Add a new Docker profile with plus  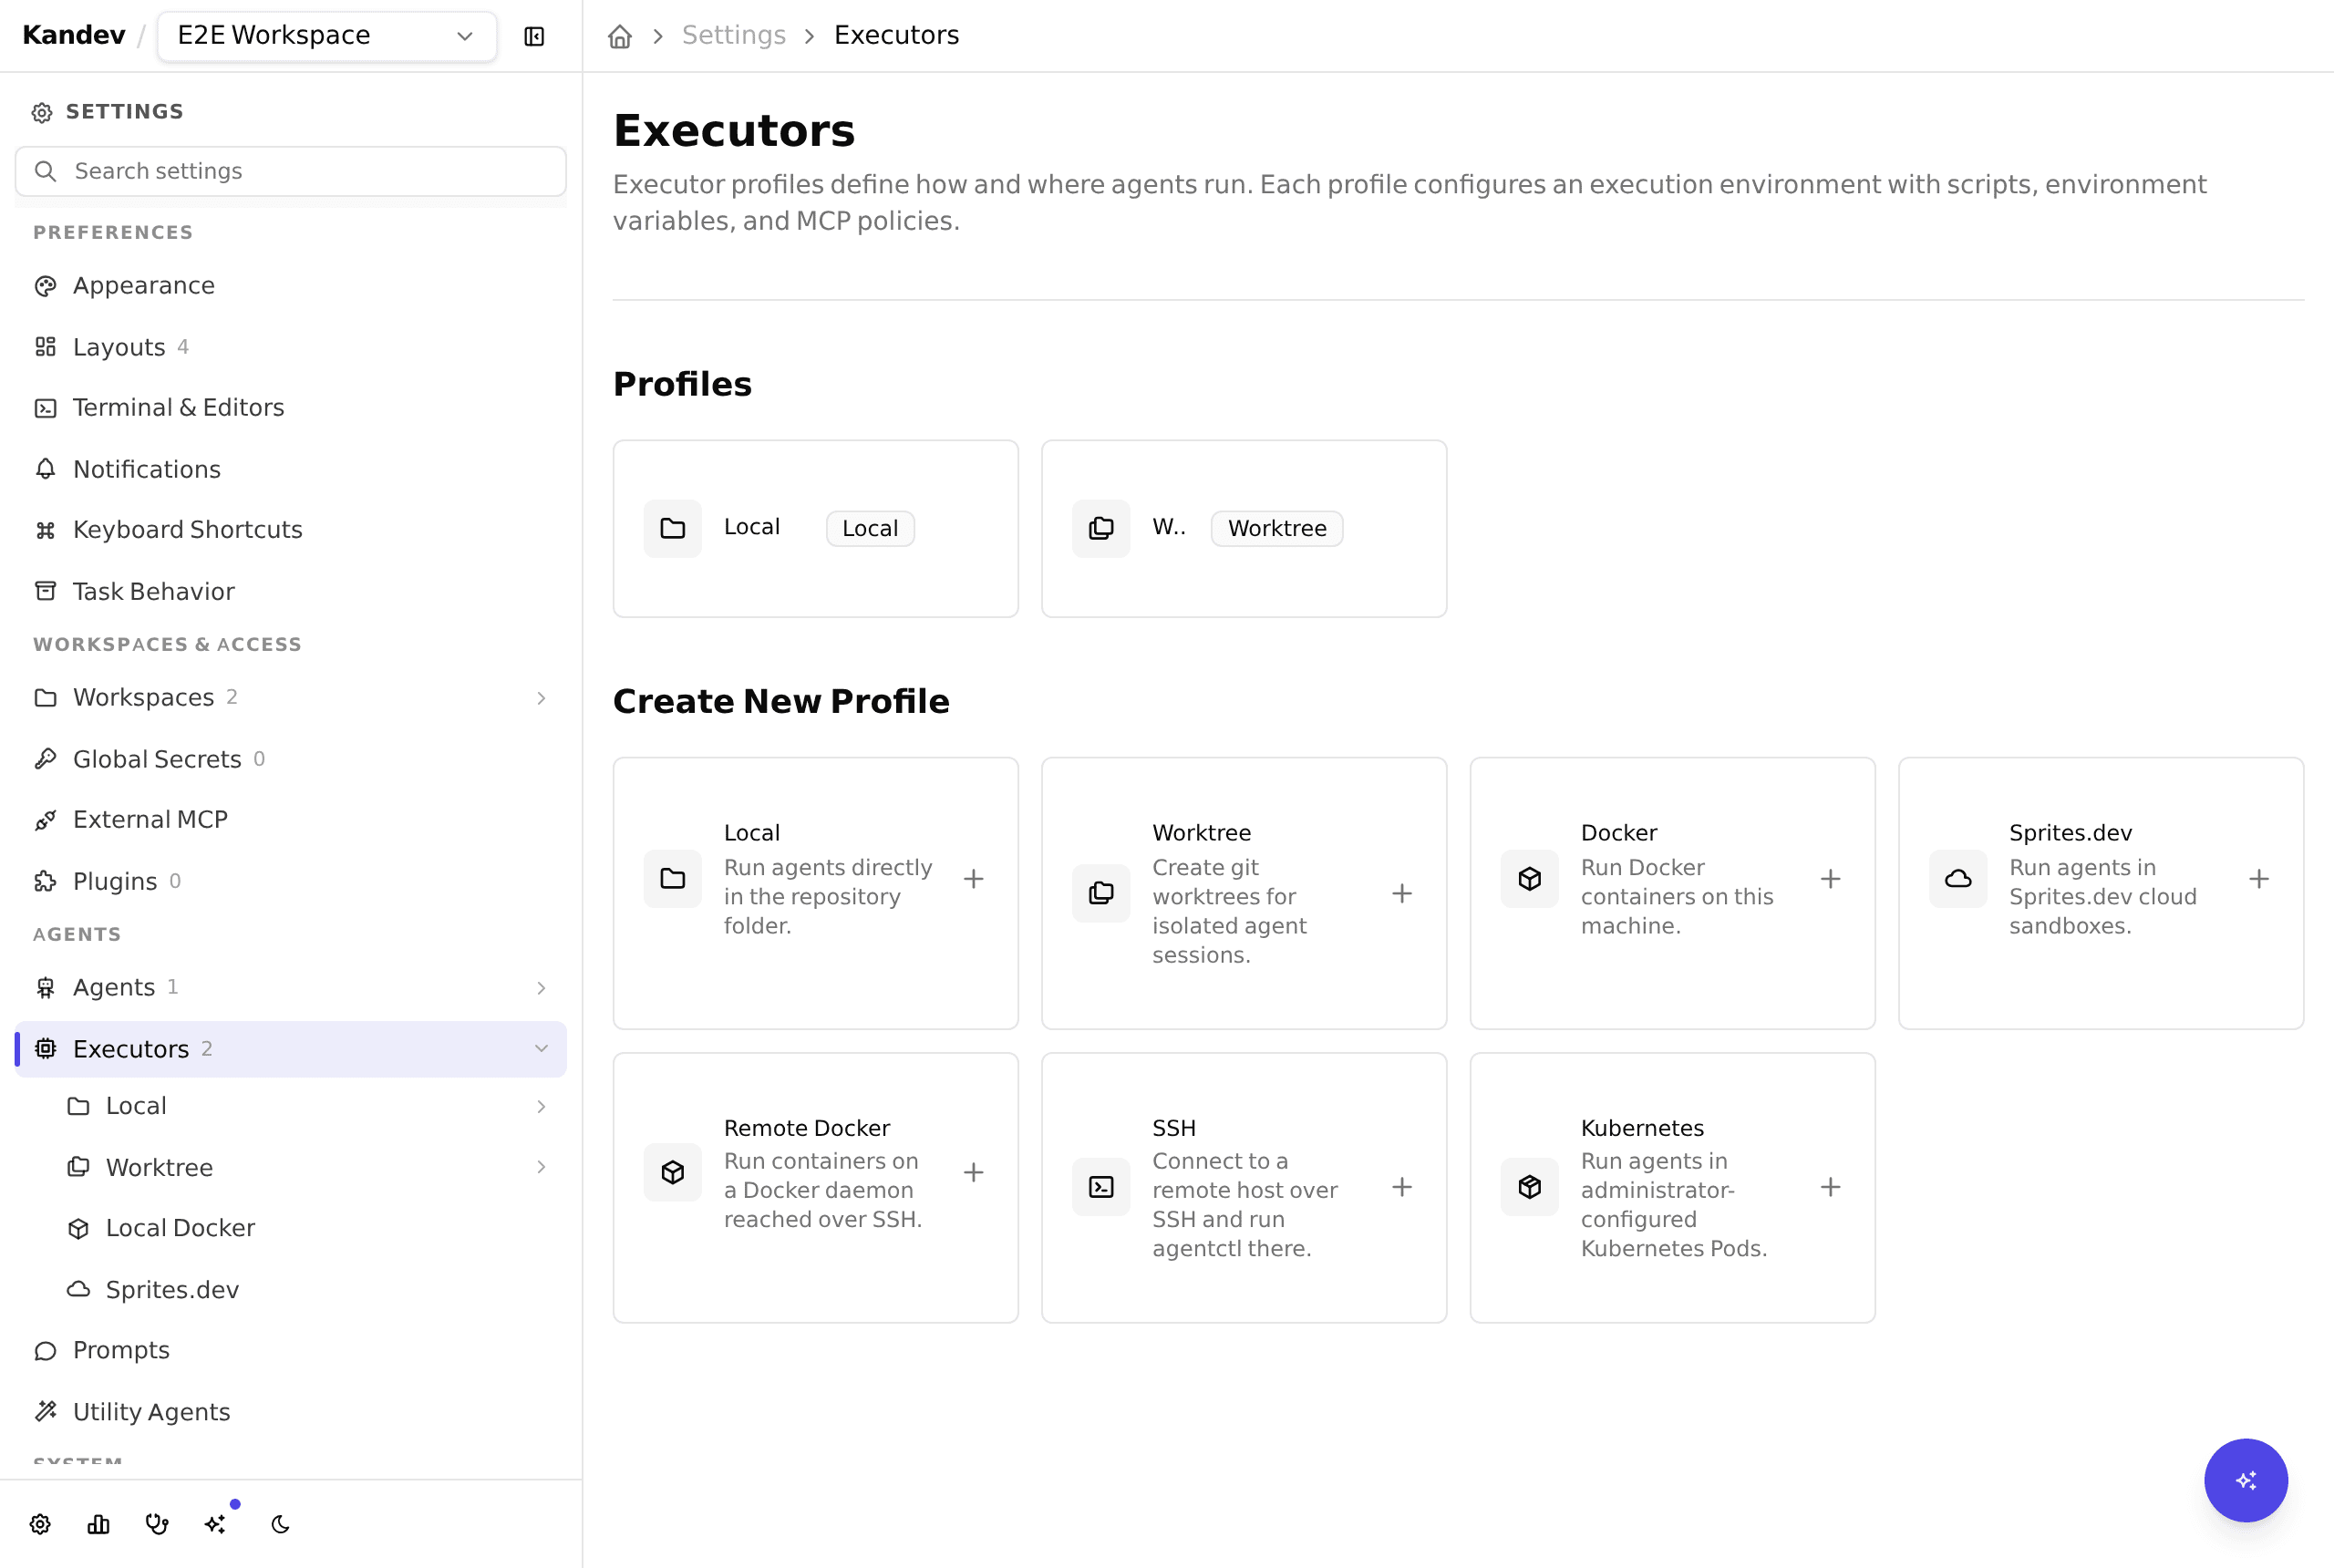[x=1831, y=879]
